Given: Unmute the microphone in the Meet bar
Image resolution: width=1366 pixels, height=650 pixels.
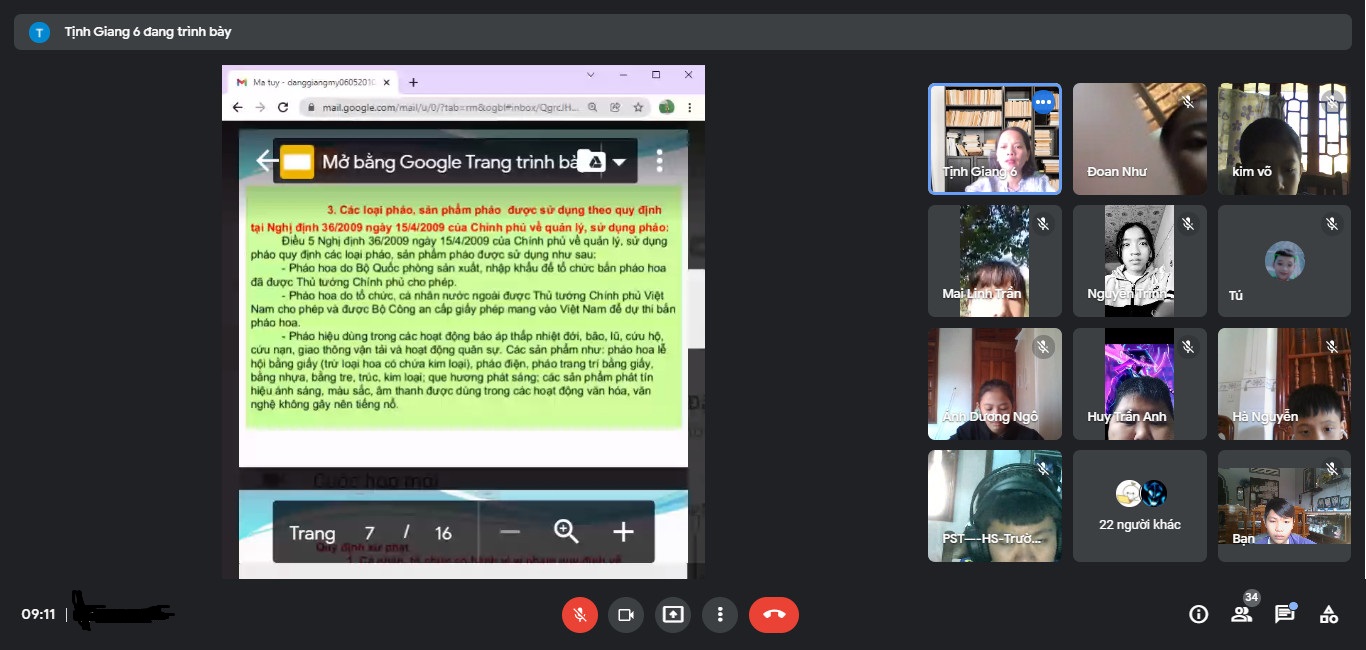Looking at the screenshot, I should 579,615.
